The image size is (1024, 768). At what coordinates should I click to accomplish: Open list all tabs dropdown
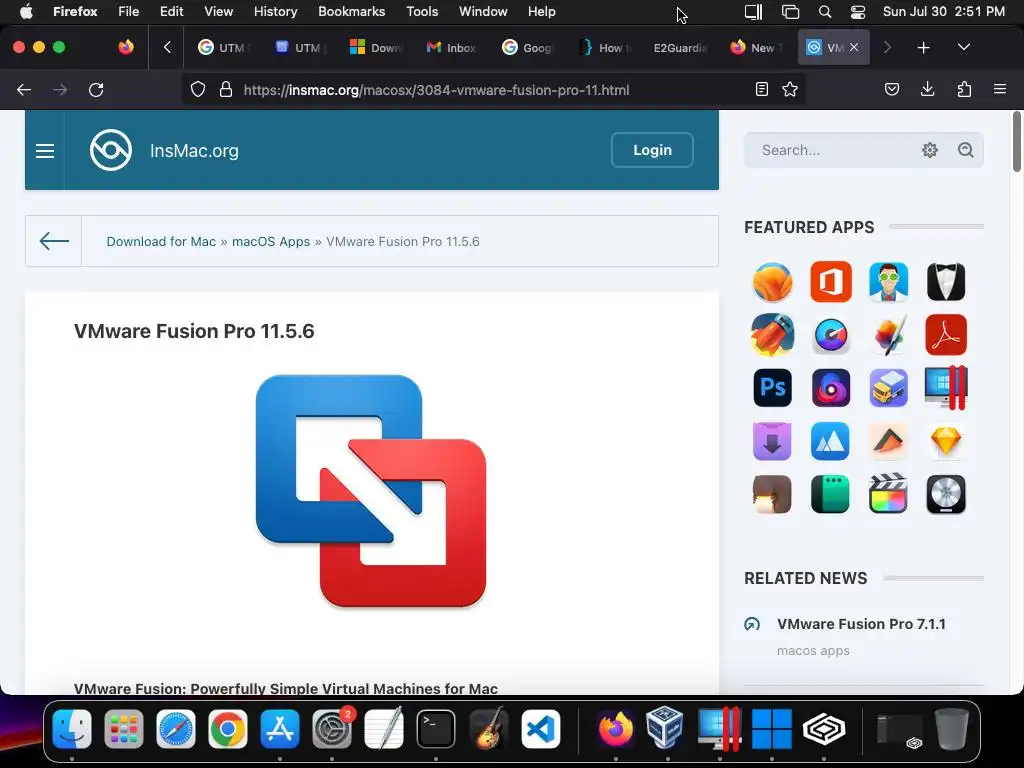[963, 47]
